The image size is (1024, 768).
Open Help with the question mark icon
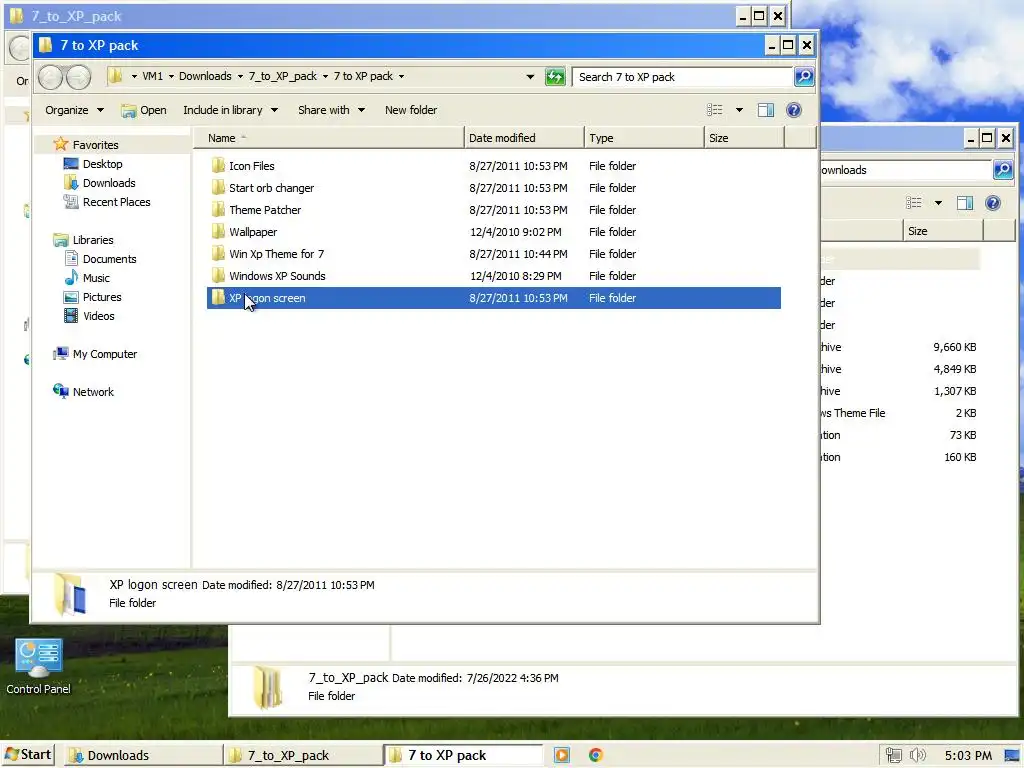793,110
